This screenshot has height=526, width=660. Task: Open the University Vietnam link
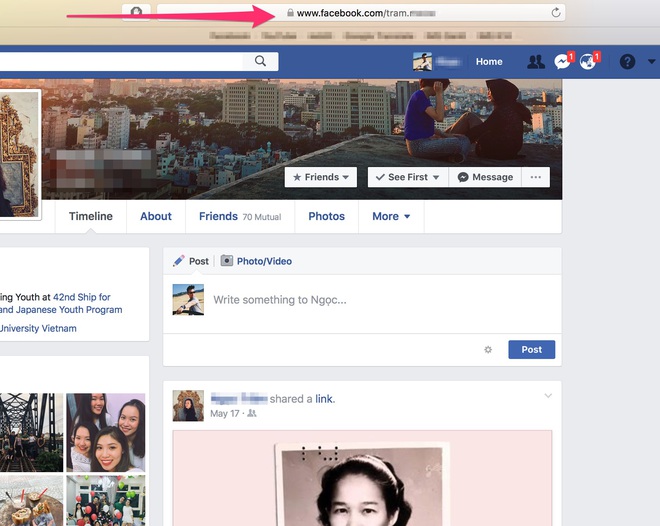pyautogui.click(x=38, y=329)
